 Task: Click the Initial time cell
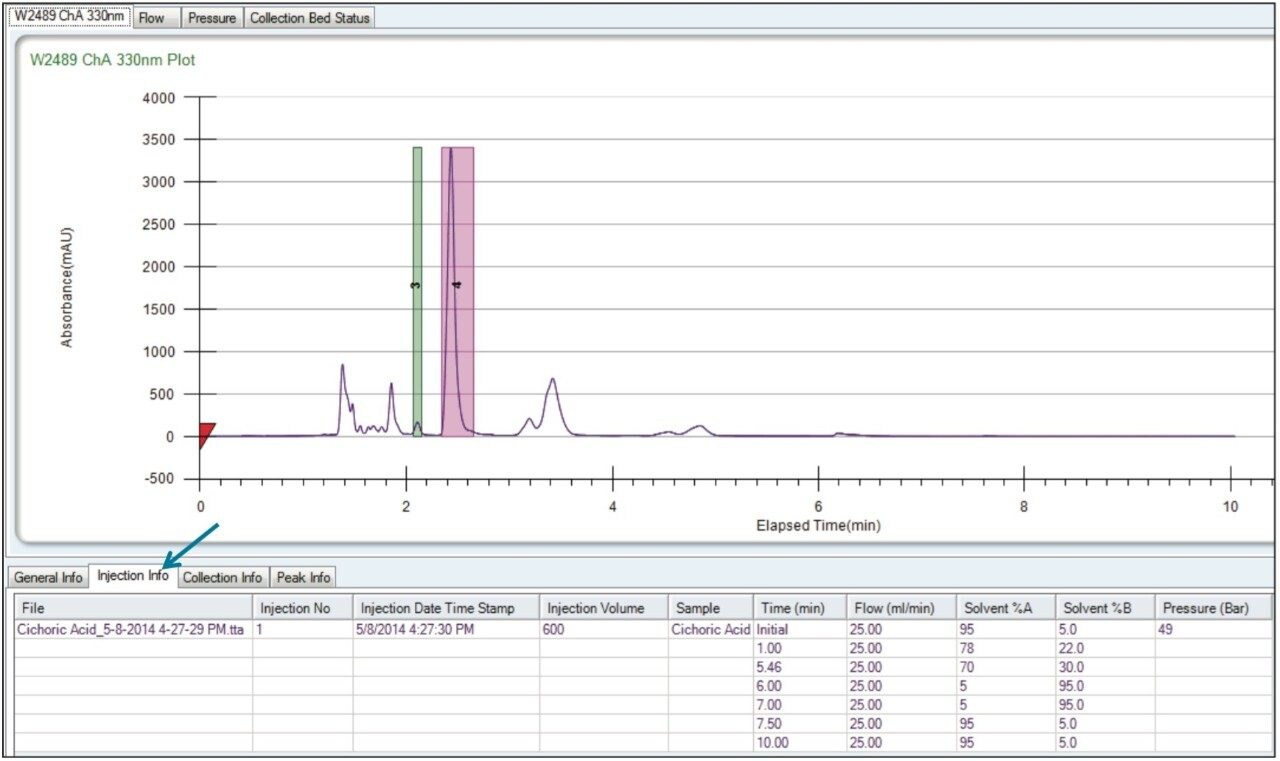pos(798,630)
